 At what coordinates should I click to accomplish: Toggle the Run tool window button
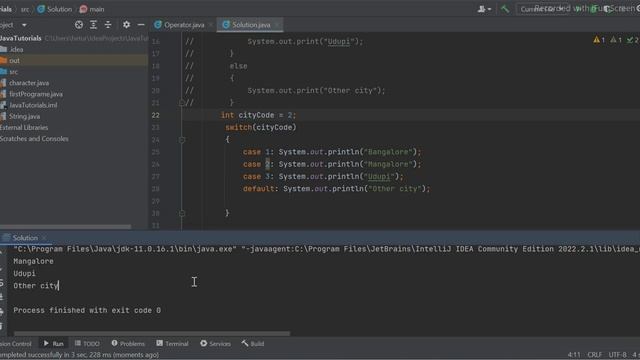pyautogui.click(x=53, y=344)
